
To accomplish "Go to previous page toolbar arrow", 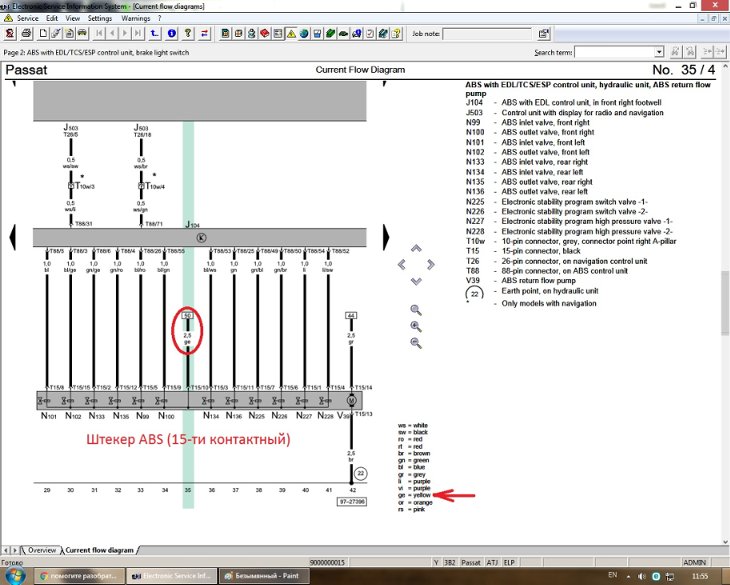I will pyautogui.click(x=112, y=34).
